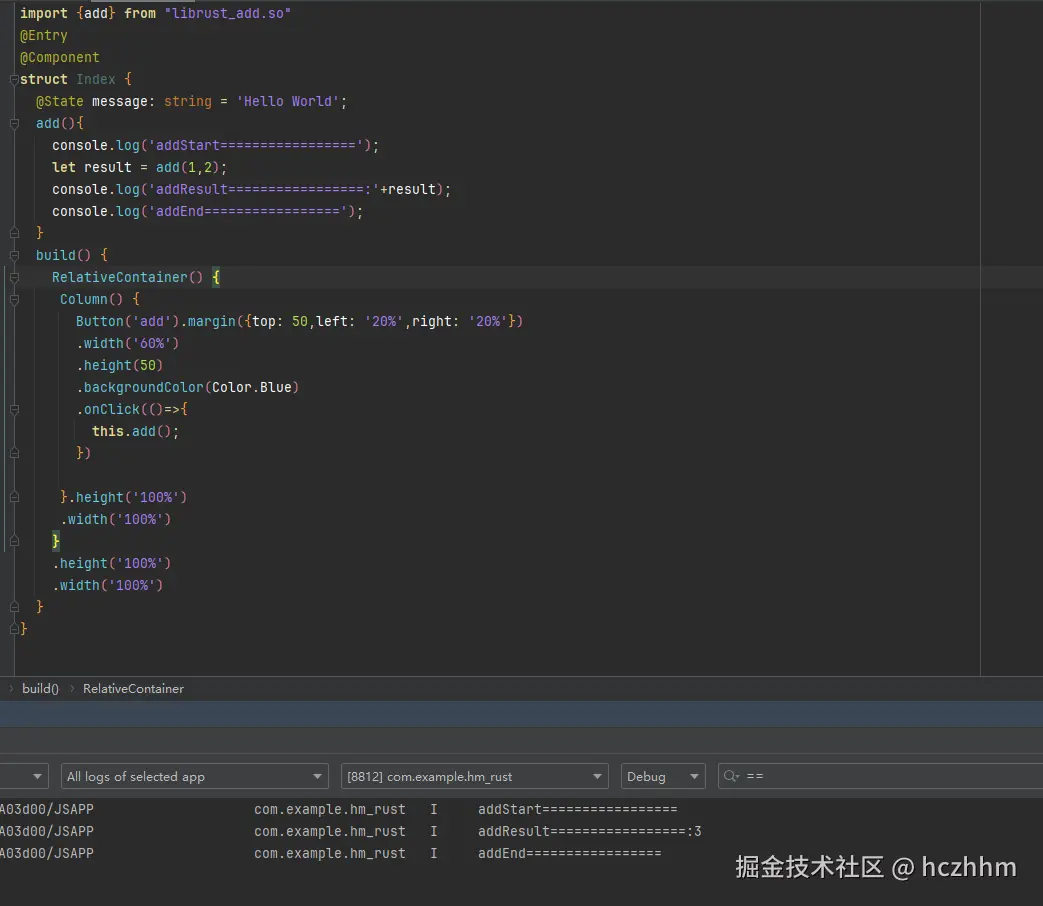The width and height of the screenshot is (1043, 906).
Task: Click the 'Hello World' string literal
Action: [288, 102]
